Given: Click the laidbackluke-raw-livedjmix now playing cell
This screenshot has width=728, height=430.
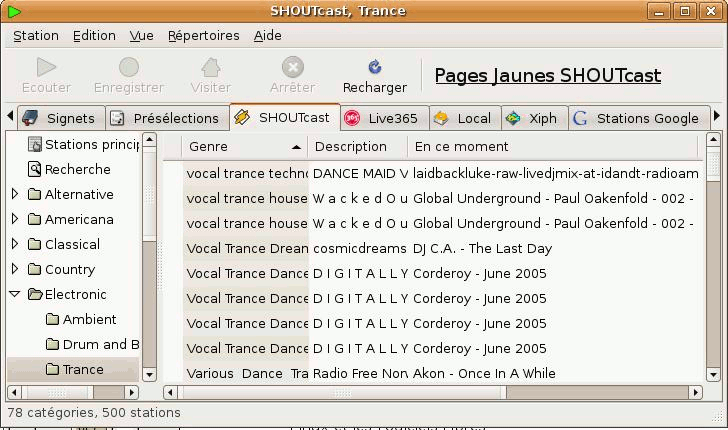Looking at the screenshot, I should 556,174.
